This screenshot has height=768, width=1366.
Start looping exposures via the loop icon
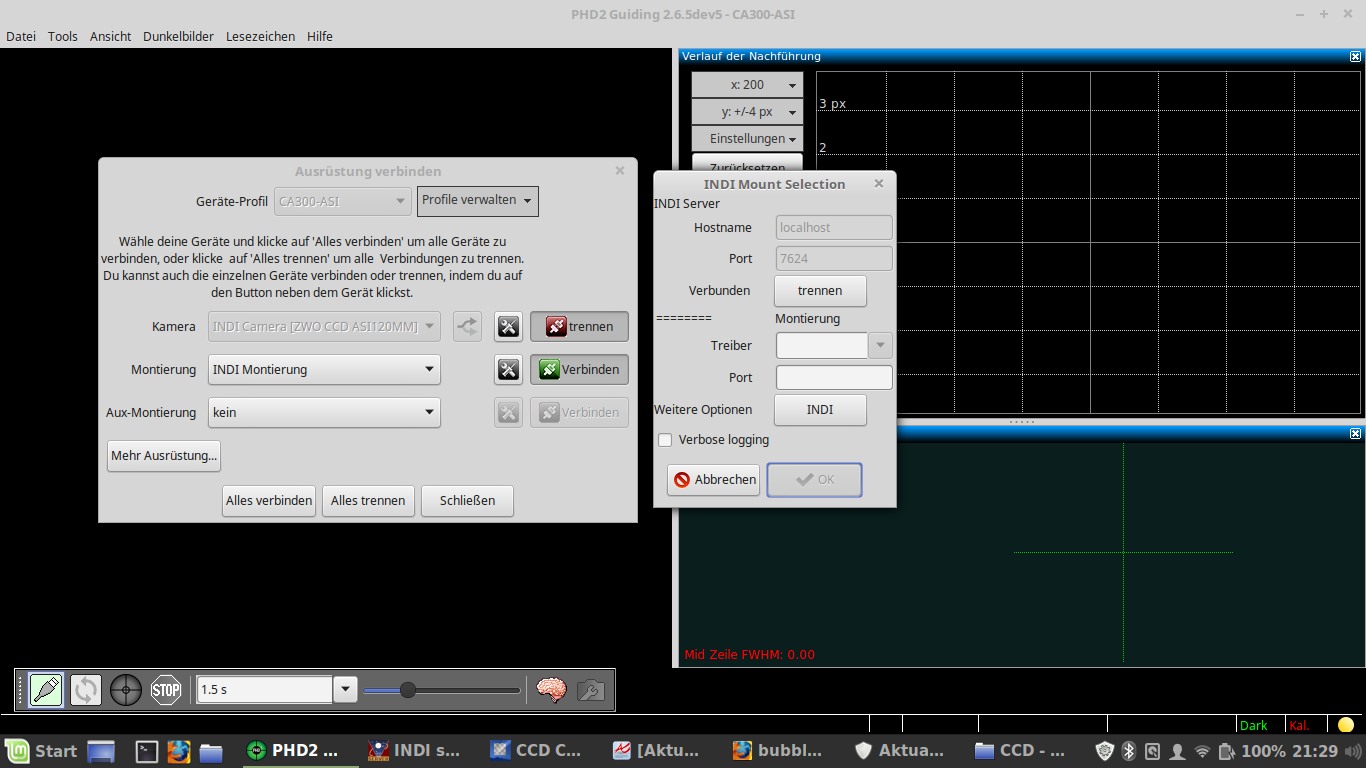(85, 690)
